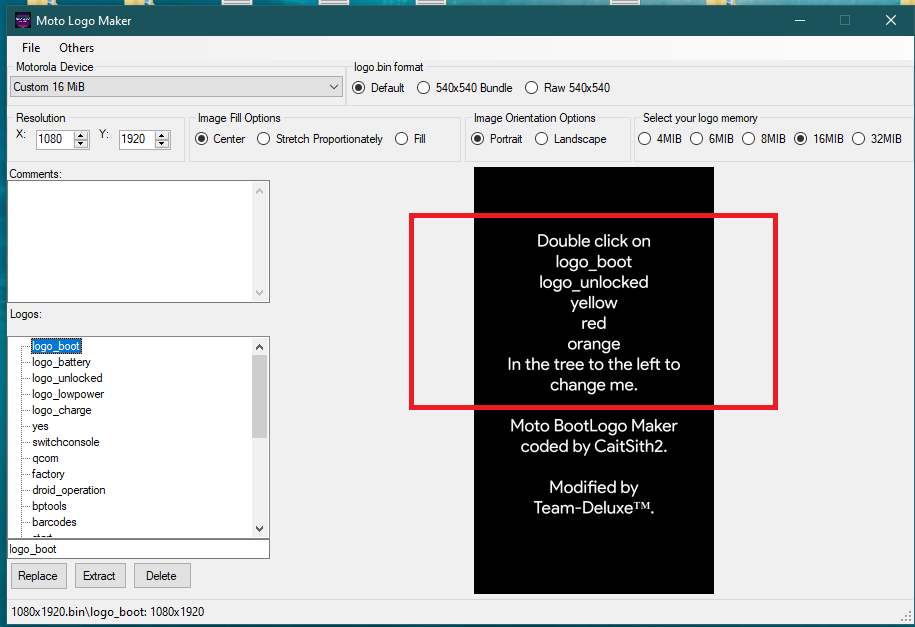Click the Delete button

[x=162, y=576]
